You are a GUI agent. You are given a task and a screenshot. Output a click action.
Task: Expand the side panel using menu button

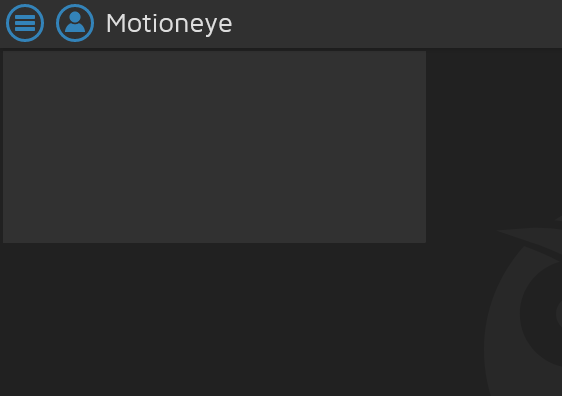click(25, 23)
